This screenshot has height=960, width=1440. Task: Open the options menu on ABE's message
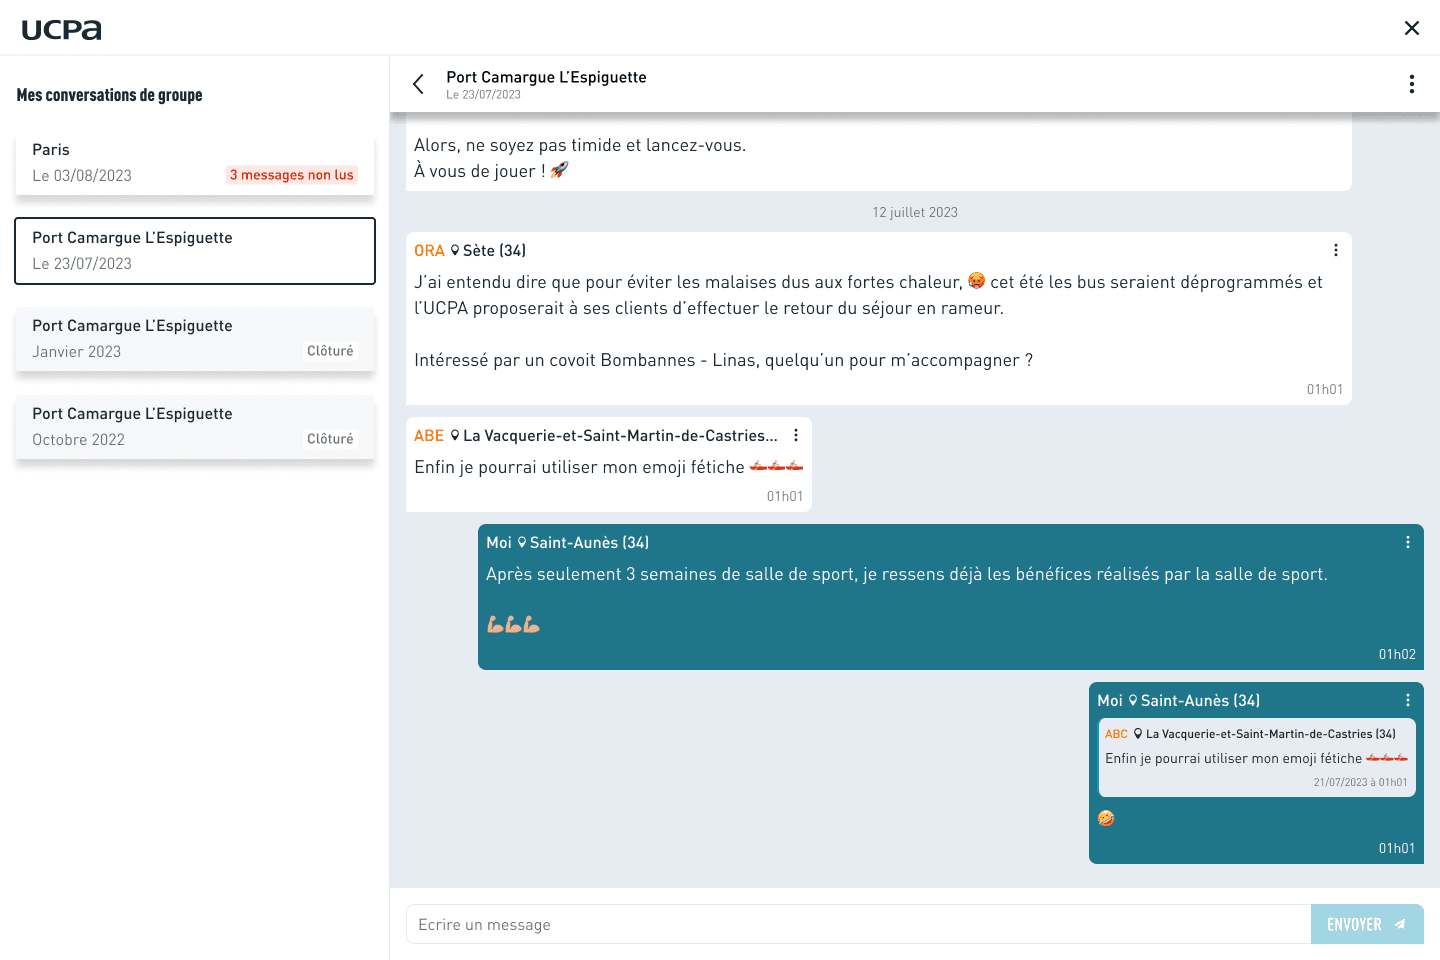[796, 435]
